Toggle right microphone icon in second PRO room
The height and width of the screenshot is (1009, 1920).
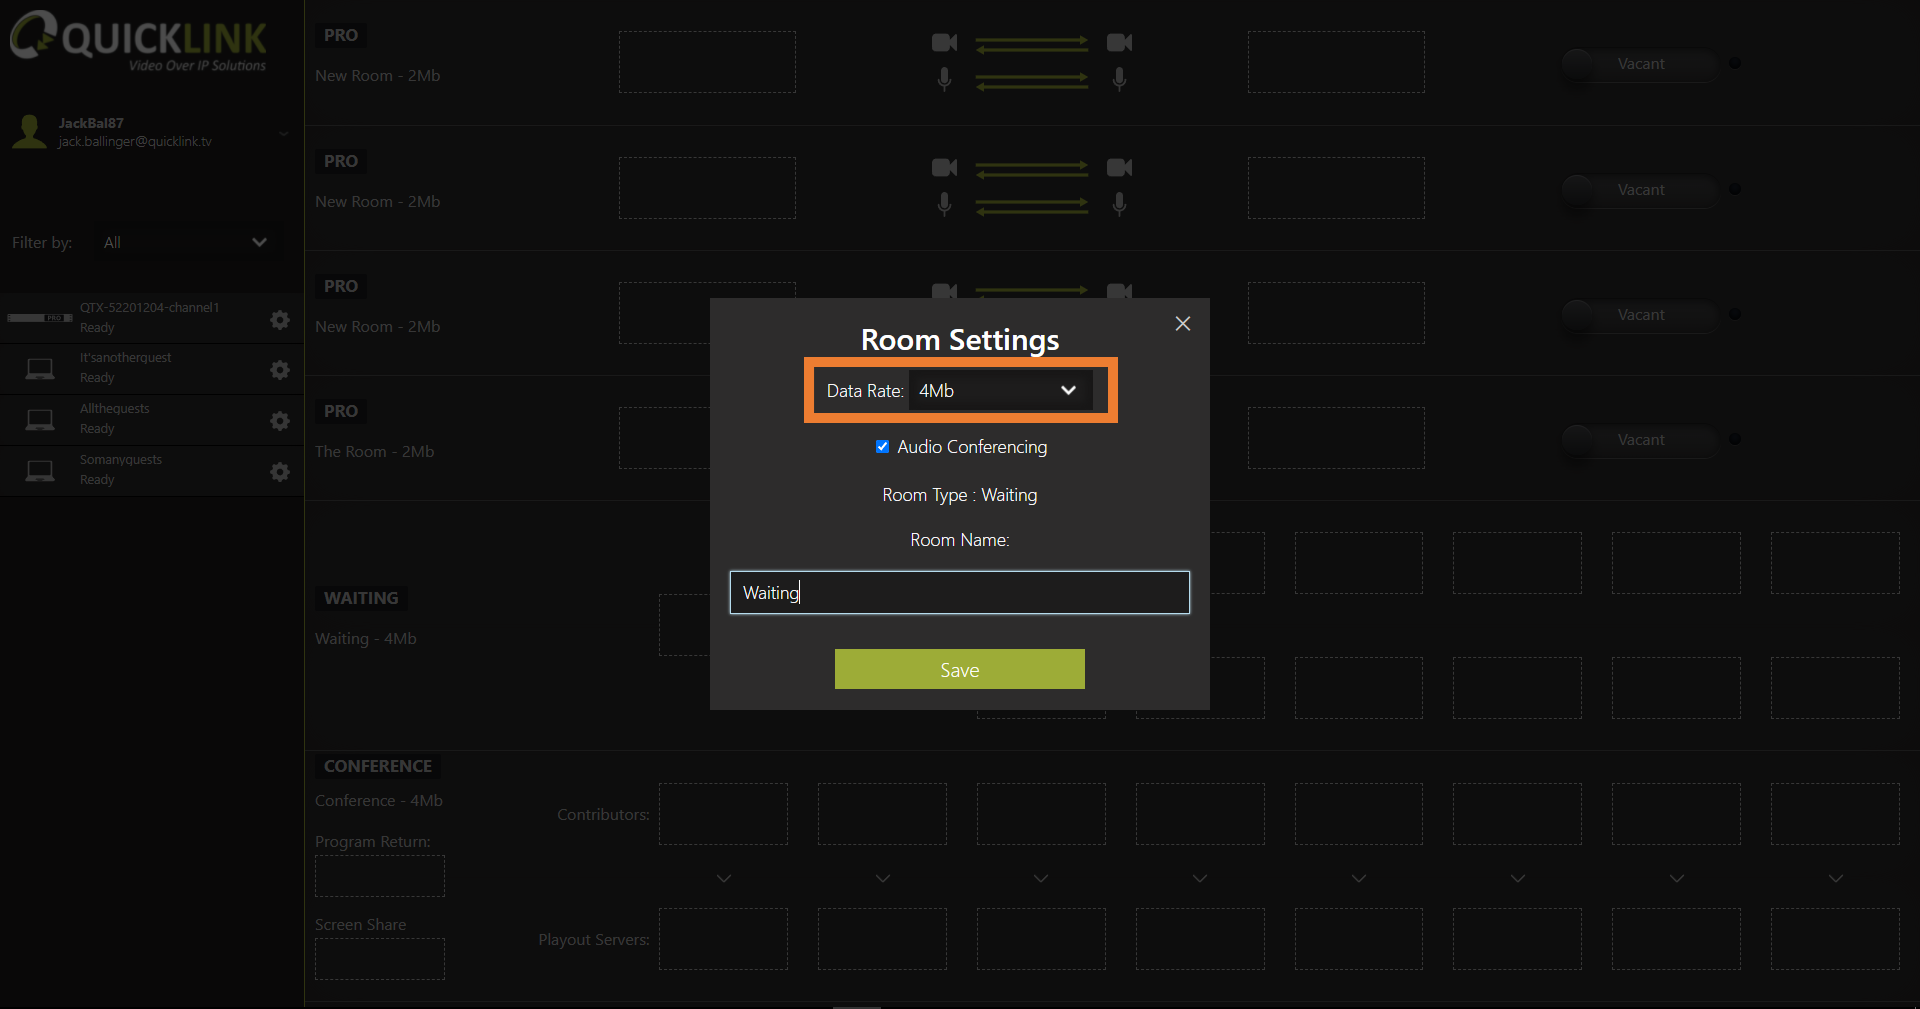pyautogui.click(x=1119, y=204)
